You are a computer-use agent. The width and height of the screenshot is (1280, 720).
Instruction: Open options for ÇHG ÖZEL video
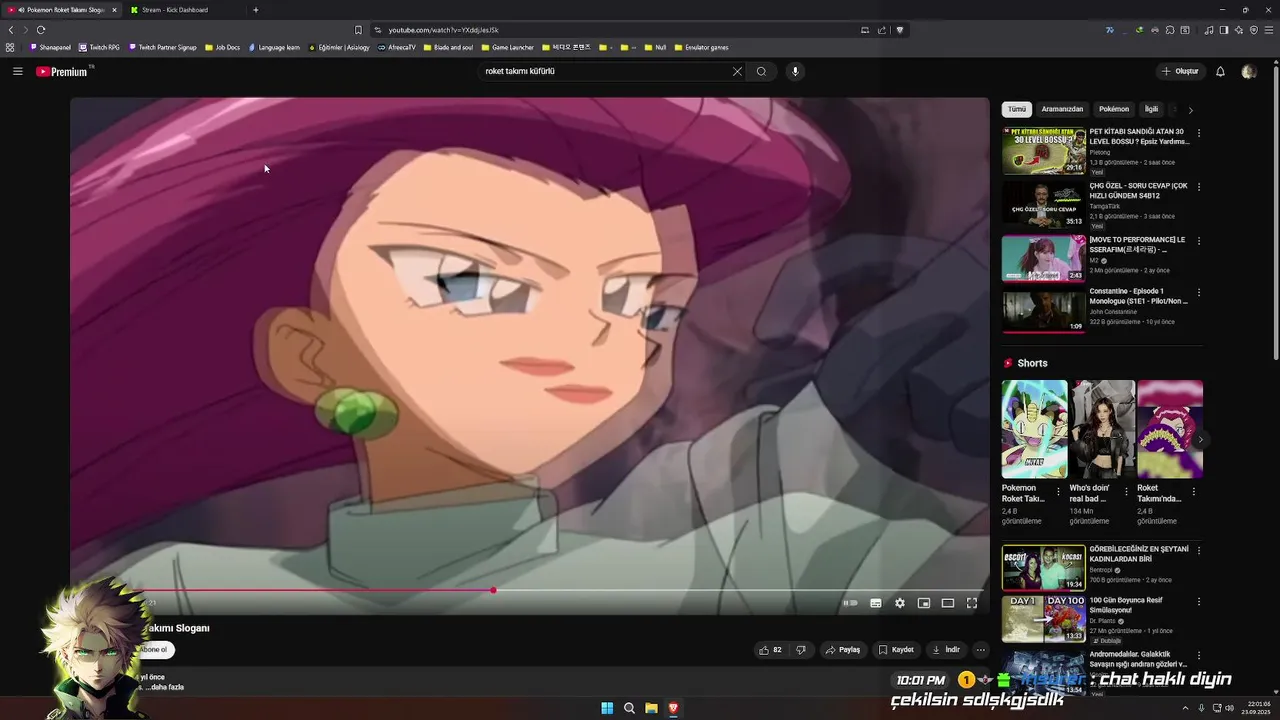(1199, 187)
